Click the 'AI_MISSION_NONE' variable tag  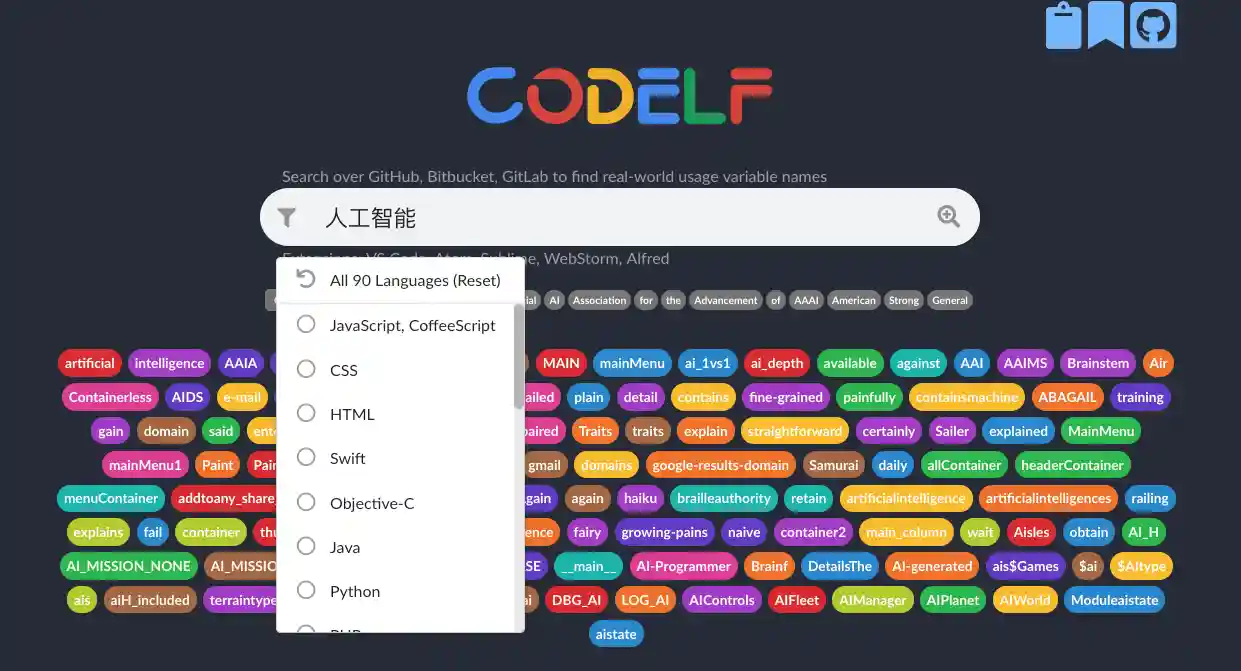tap(128, 566)
